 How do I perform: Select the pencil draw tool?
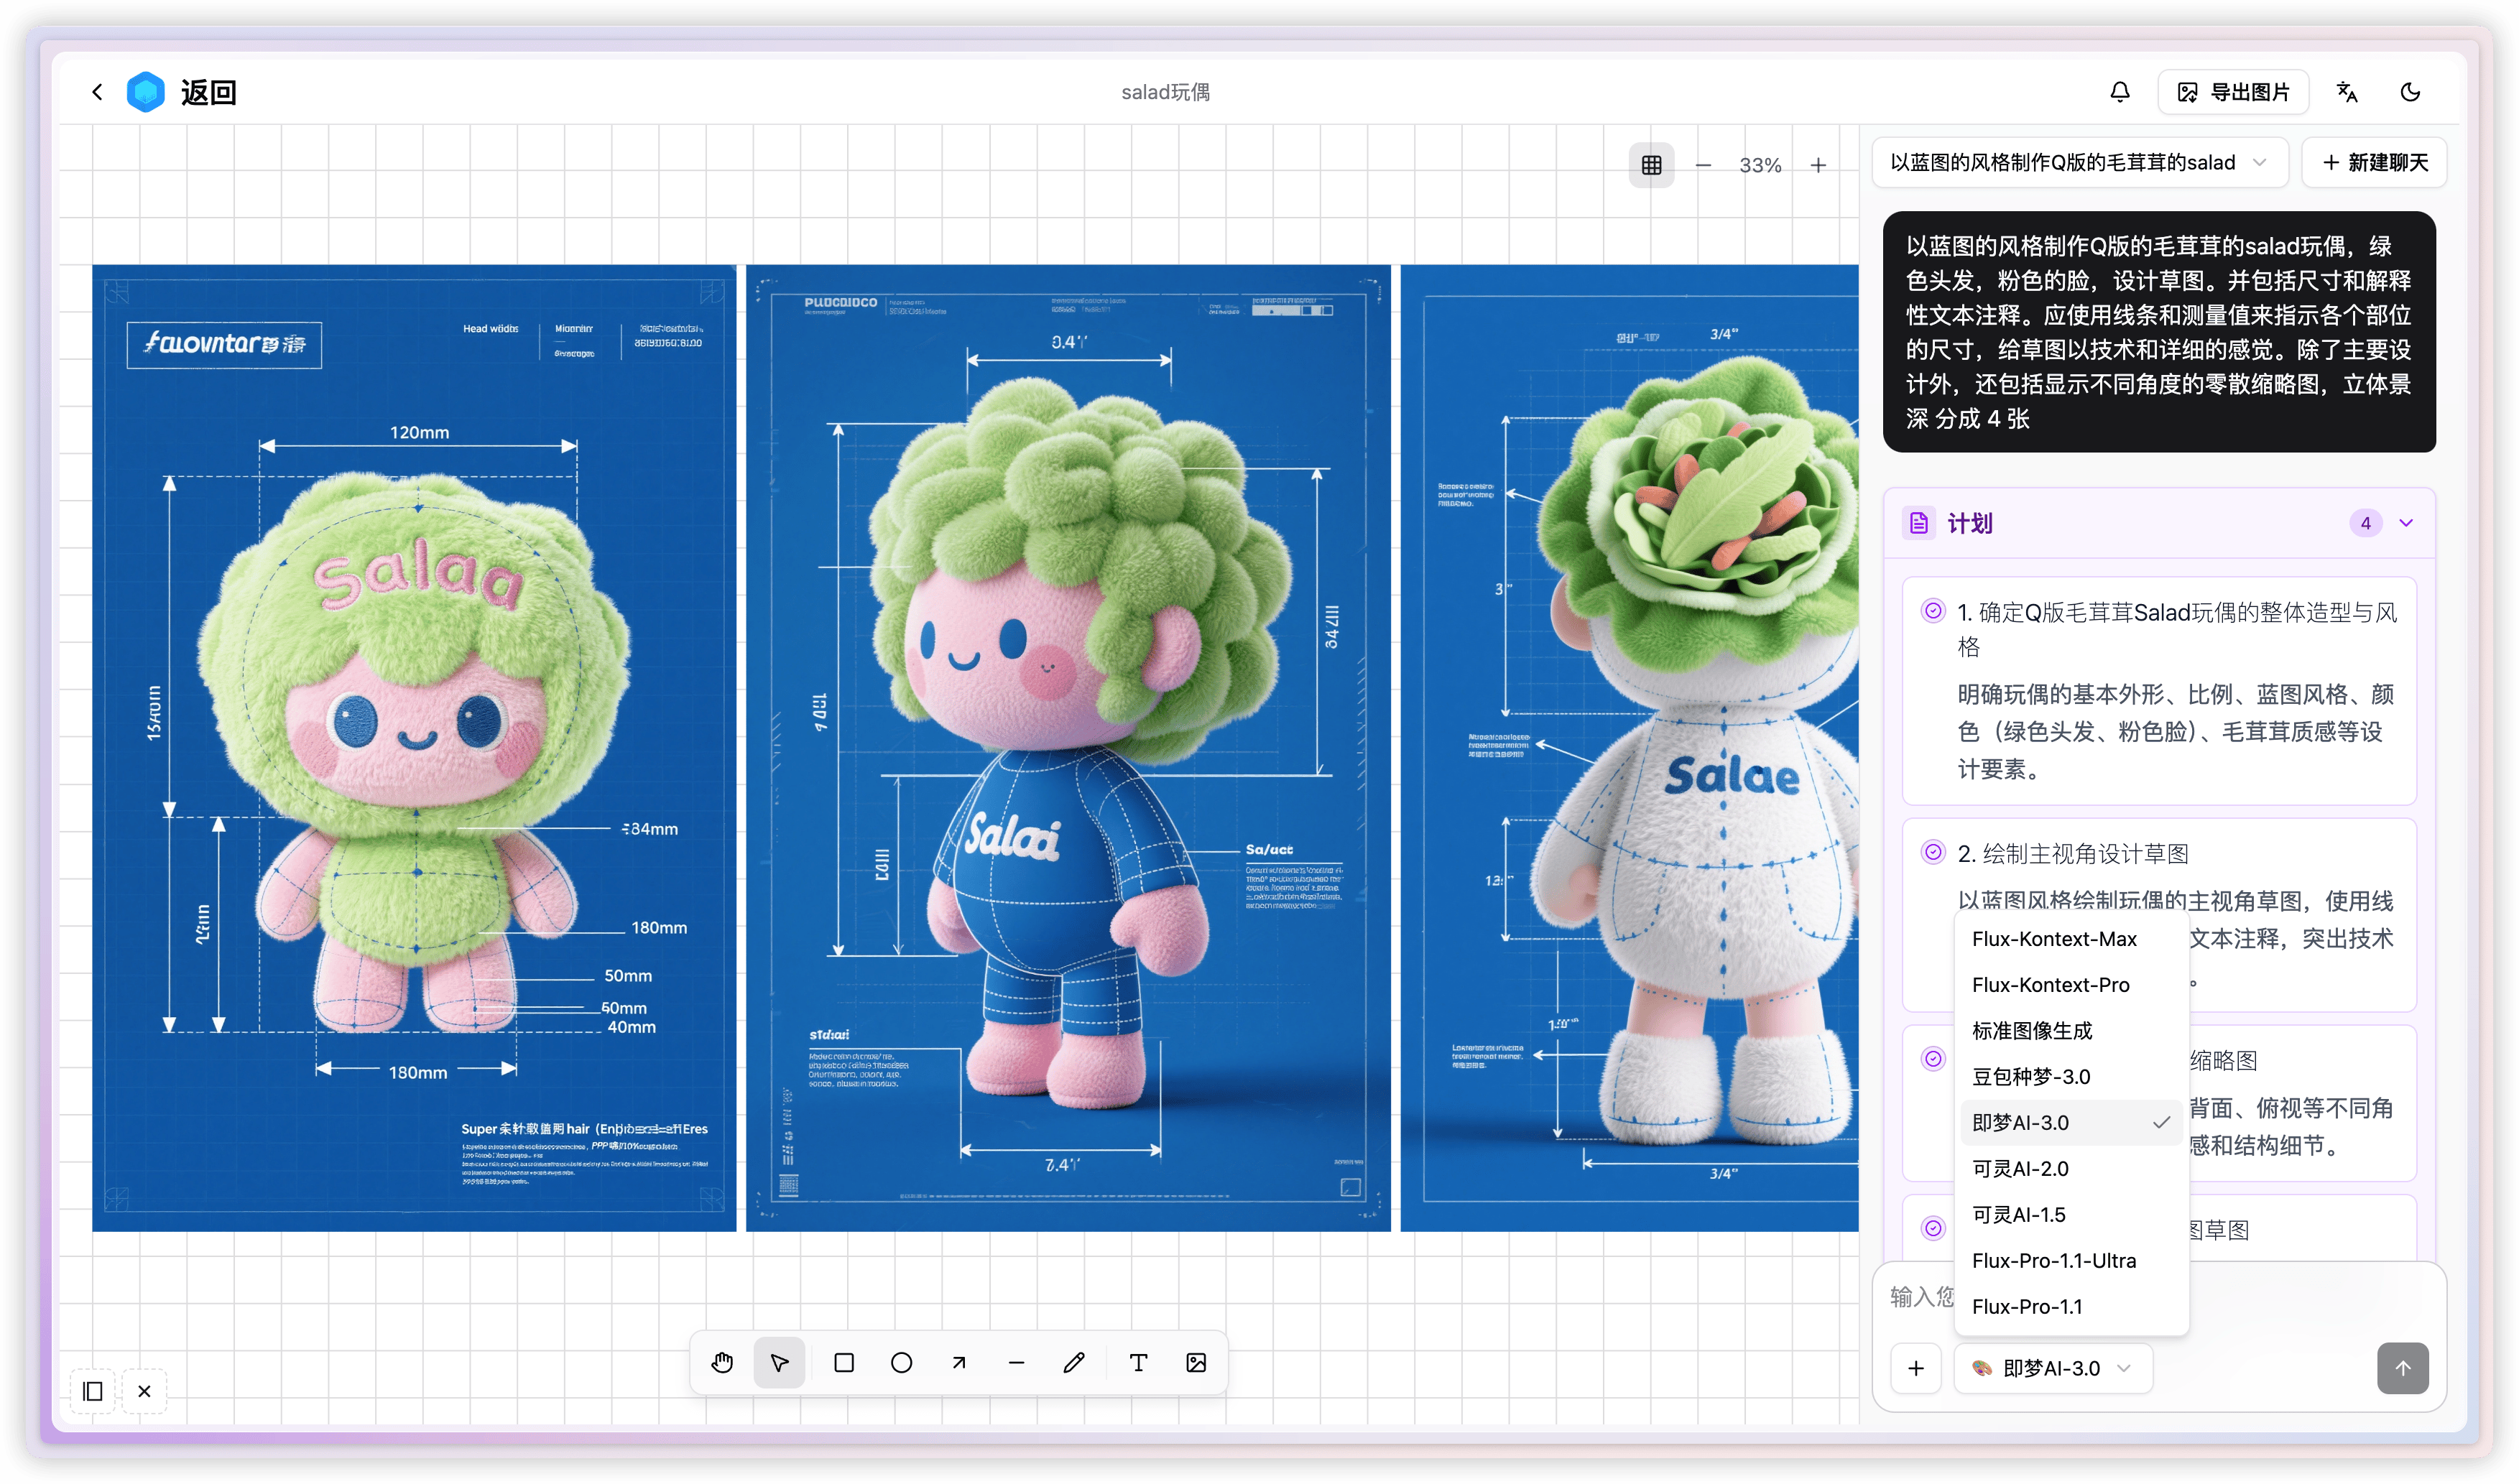point(1074,1363)
